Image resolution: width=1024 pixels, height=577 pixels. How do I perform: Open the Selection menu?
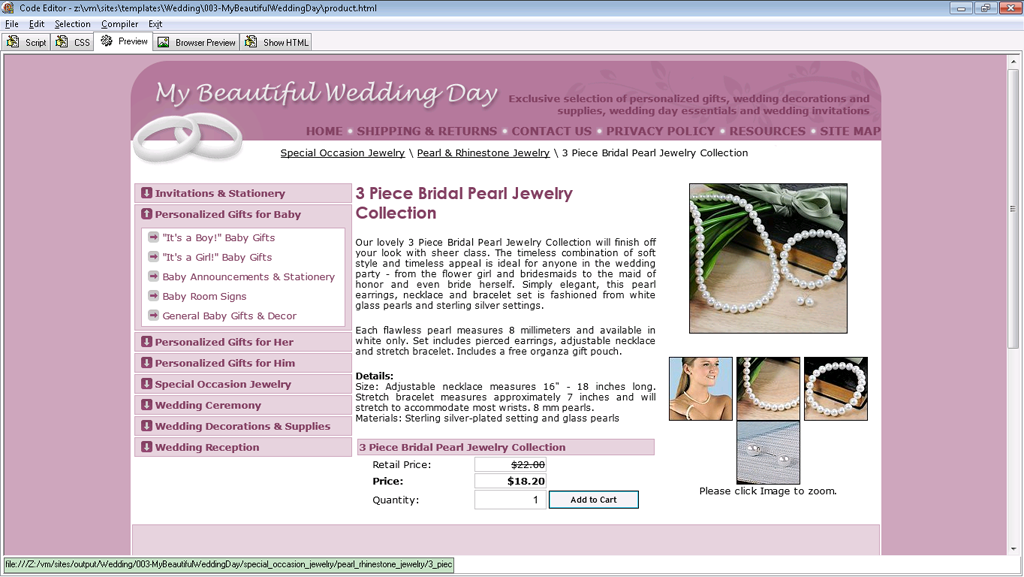[x=72, y=24]
